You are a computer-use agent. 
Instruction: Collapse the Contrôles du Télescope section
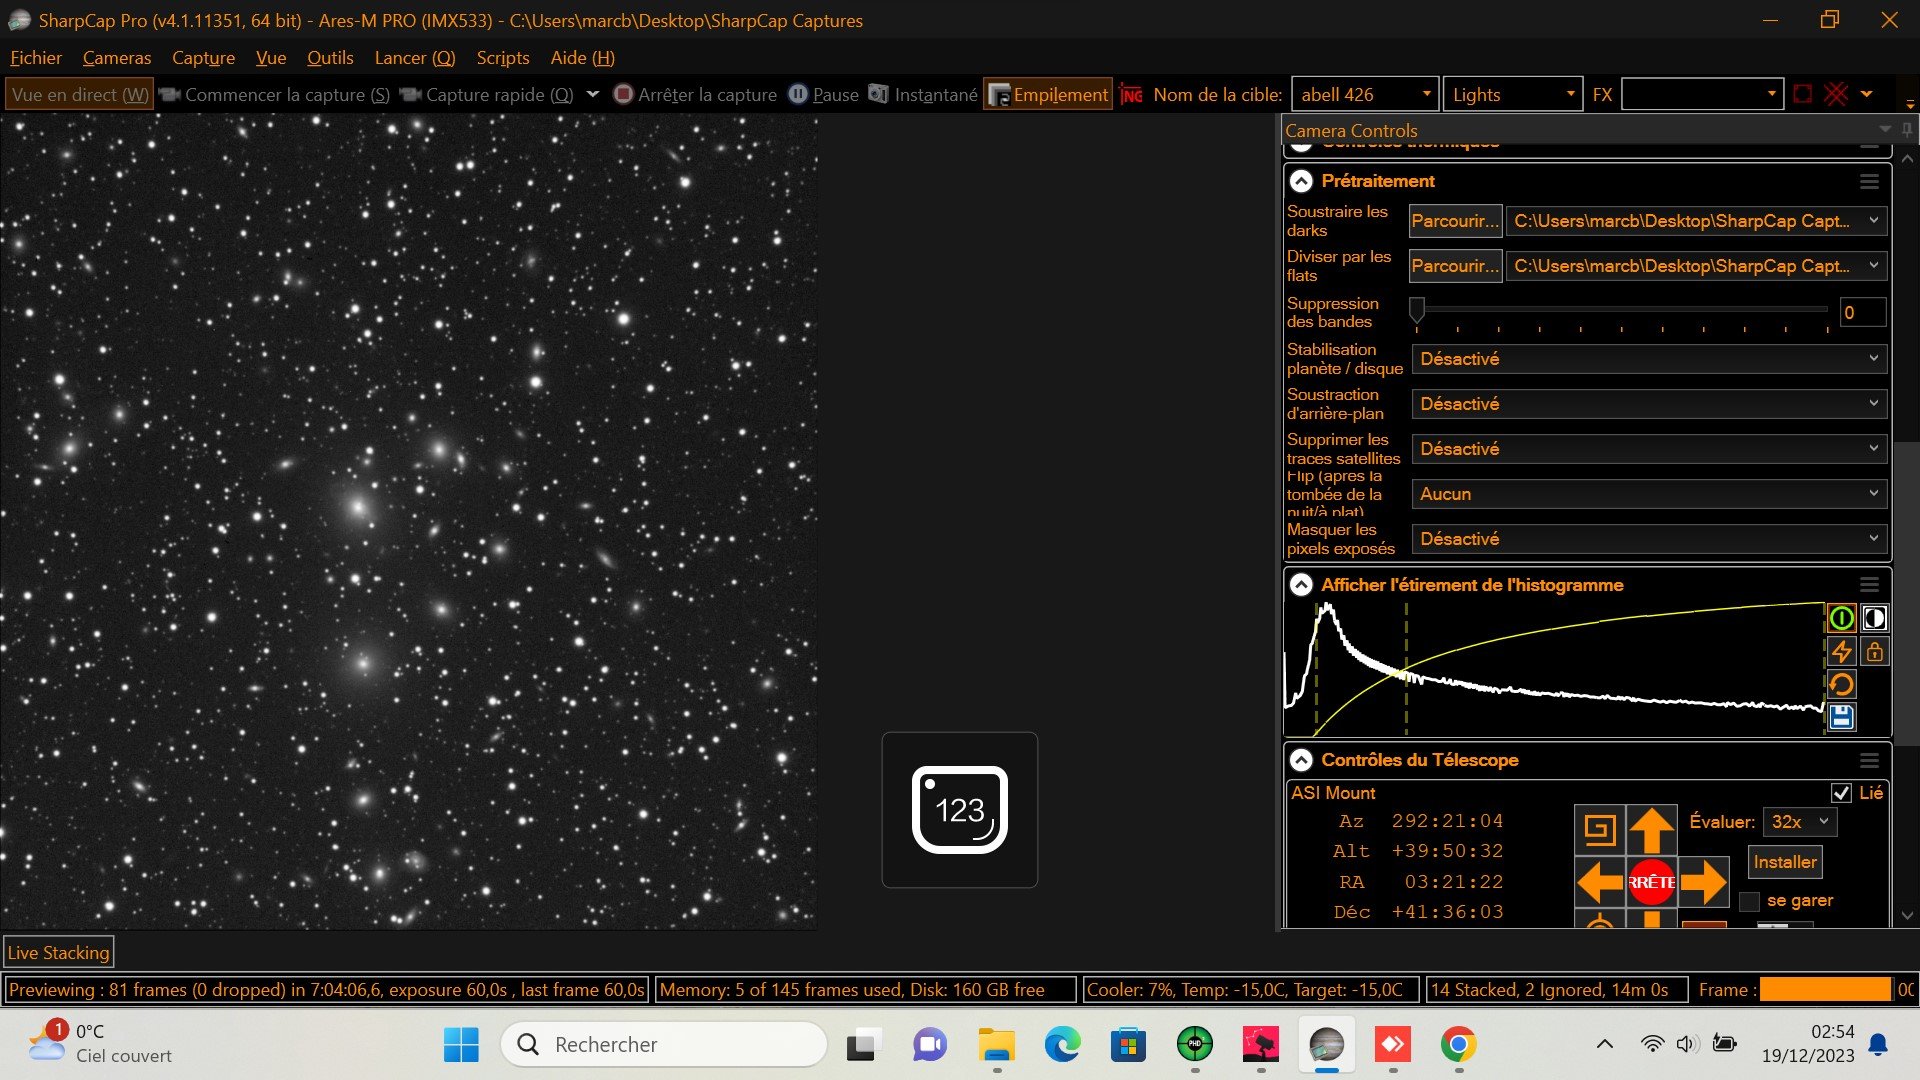[1301, 760]
